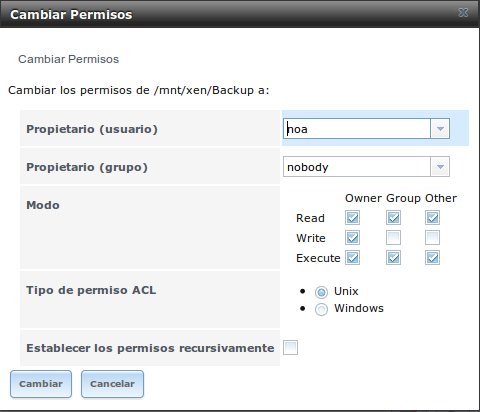
Task: Toggle Owner Read permission checkbox
Action: point(352,218)
